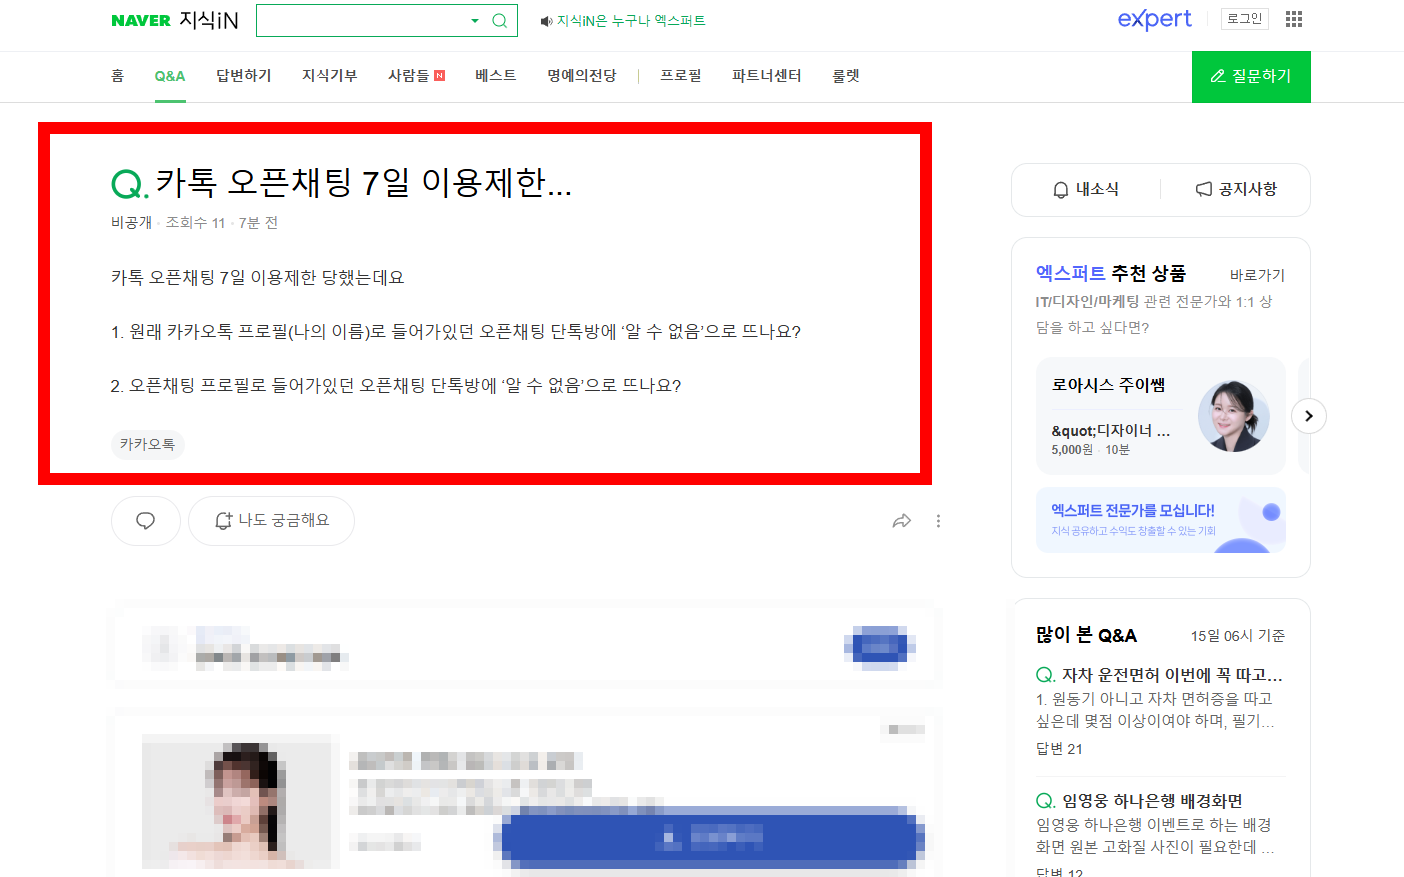1404x877 pixels.
Task: Open 내소식 notifications
Action: pyautogui.click(x=1086, y=189)
